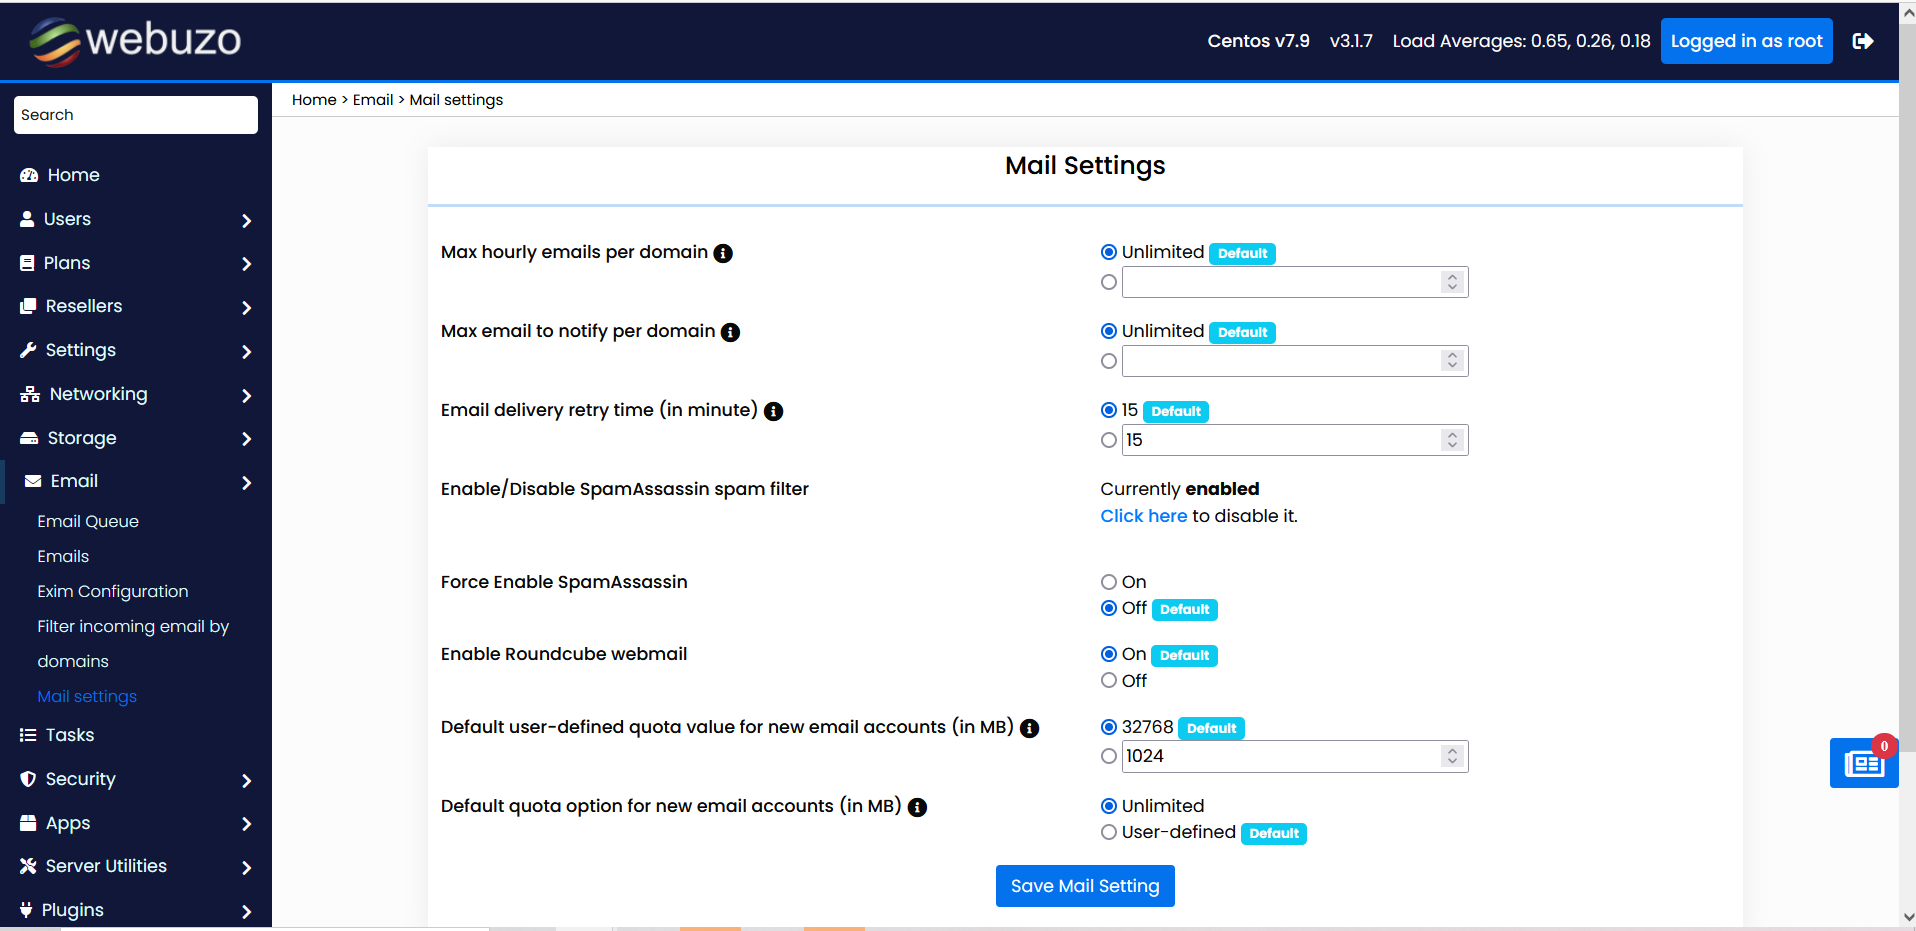Open Mail settings submenu item
This screenshot has width=1916, height=931.
[x=87, y=696]
